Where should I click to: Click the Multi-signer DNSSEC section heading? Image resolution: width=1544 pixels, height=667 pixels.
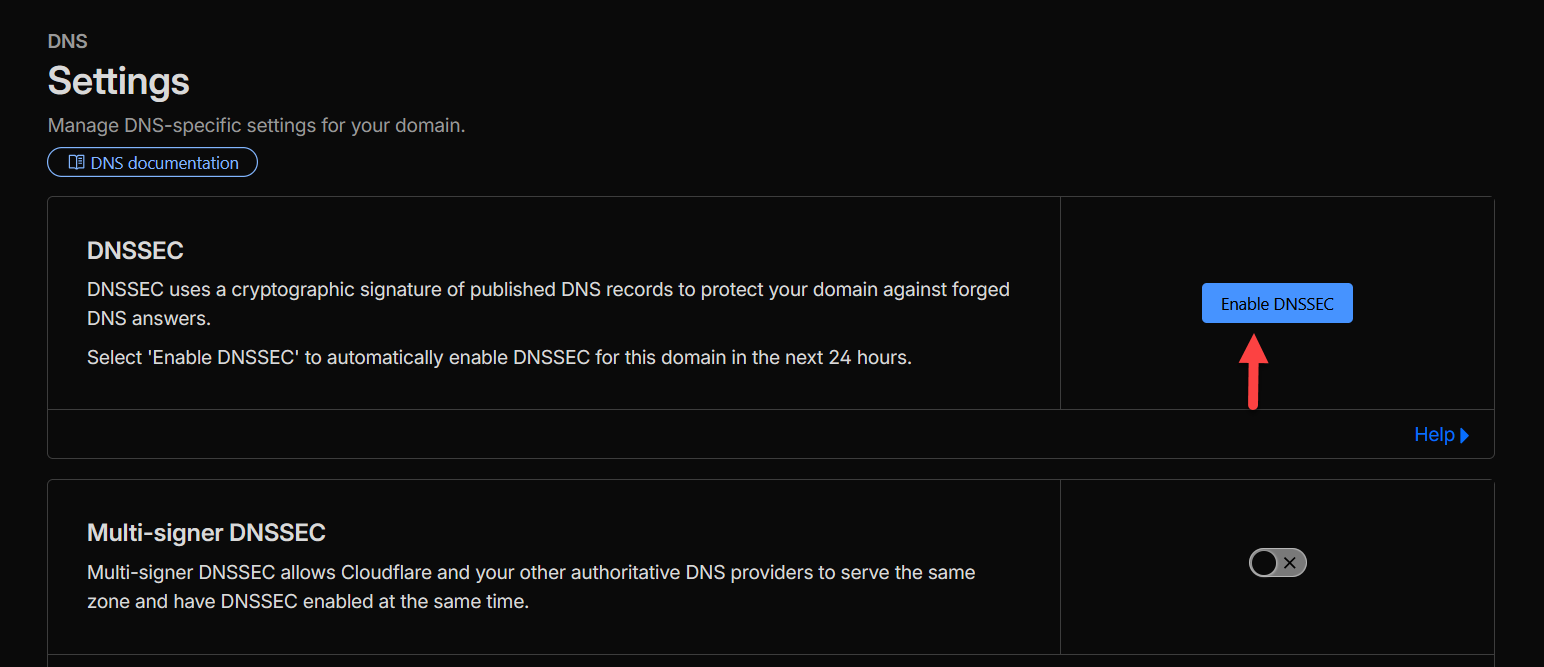[206, 533]
